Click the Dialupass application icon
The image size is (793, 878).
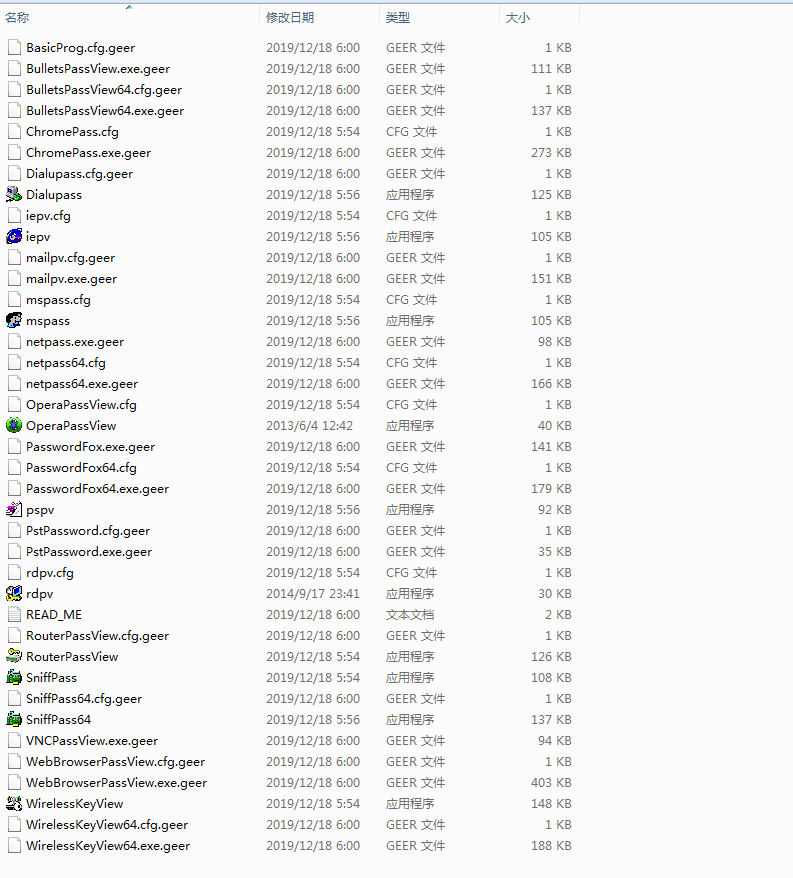coord(14,195)
